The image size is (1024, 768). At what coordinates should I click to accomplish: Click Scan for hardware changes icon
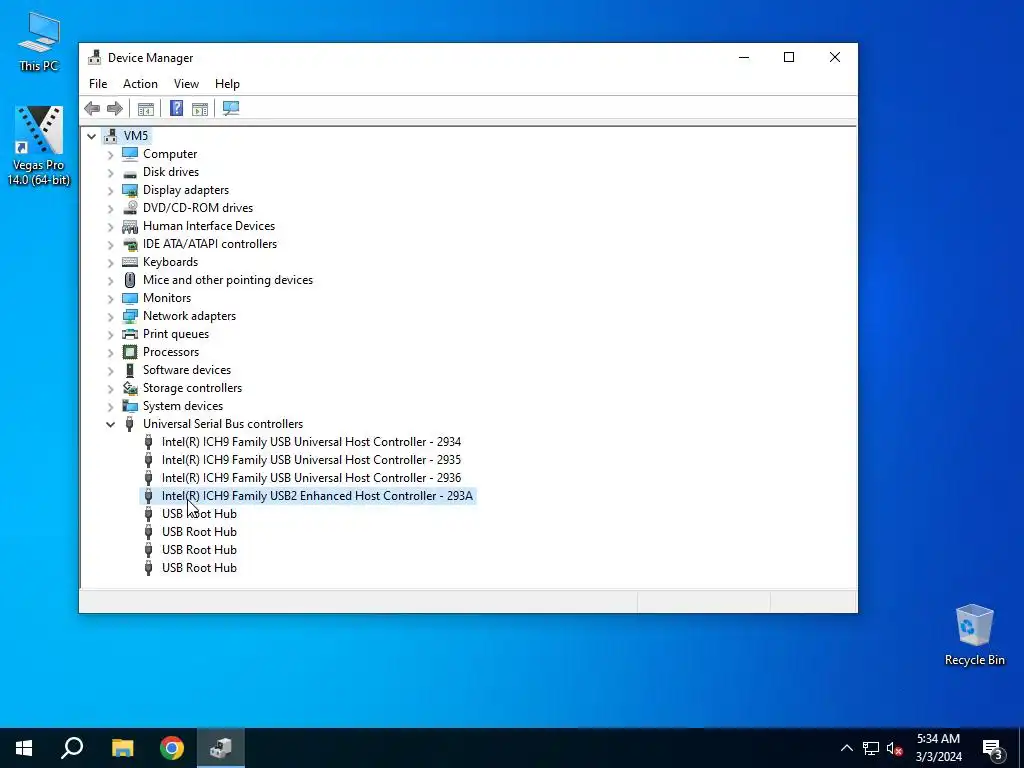coord(231,108)
